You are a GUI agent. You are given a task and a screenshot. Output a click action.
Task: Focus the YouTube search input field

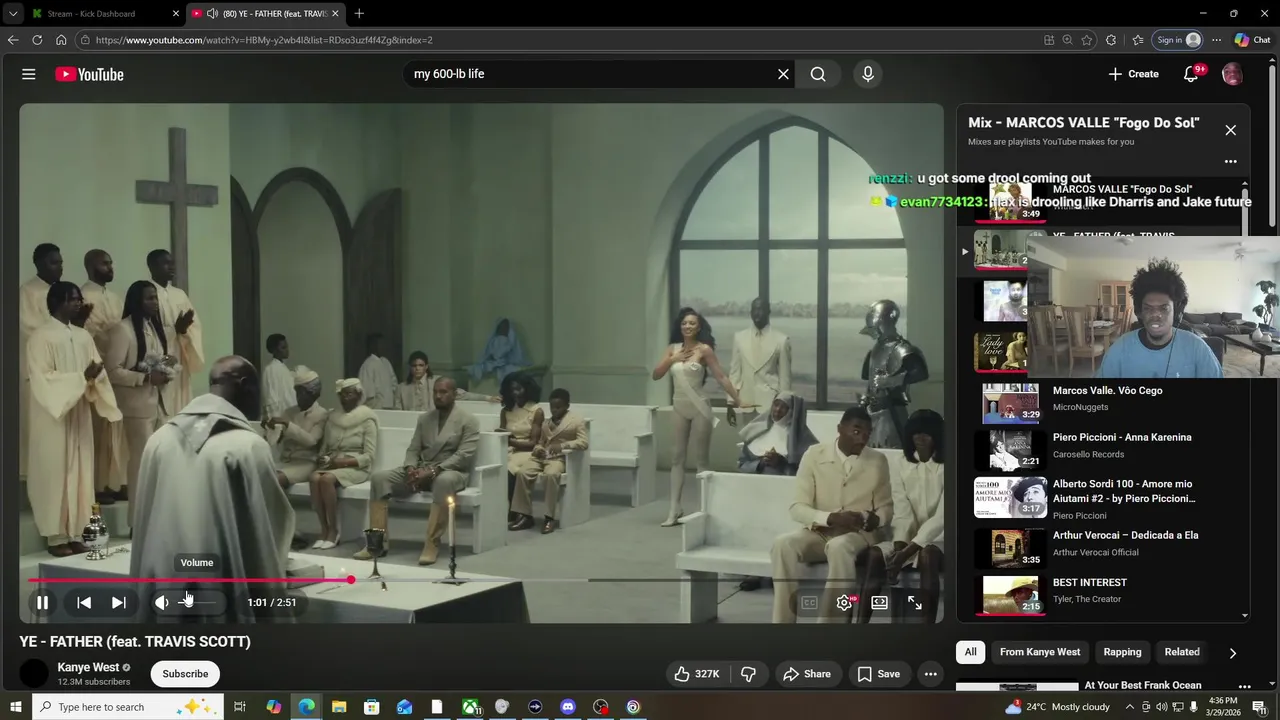pyautogui.click(x=590, y=74)
